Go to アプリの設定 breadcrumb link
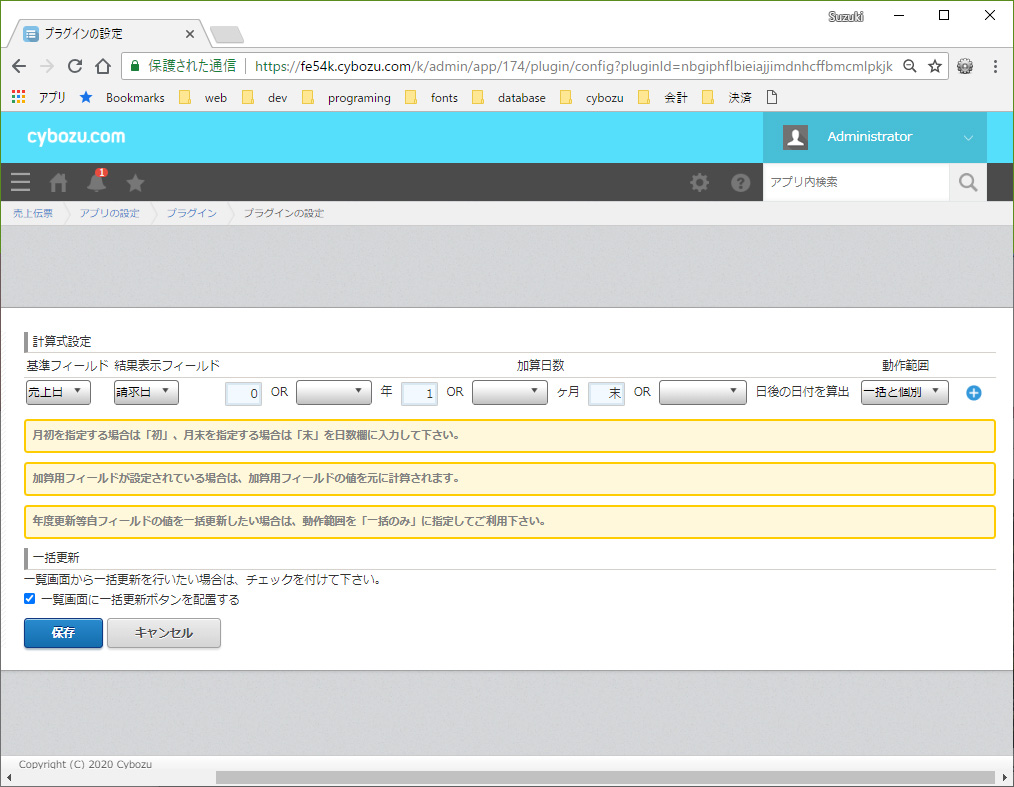The width and height of the screenshot is (1014, 787). [x=109, y=213]
